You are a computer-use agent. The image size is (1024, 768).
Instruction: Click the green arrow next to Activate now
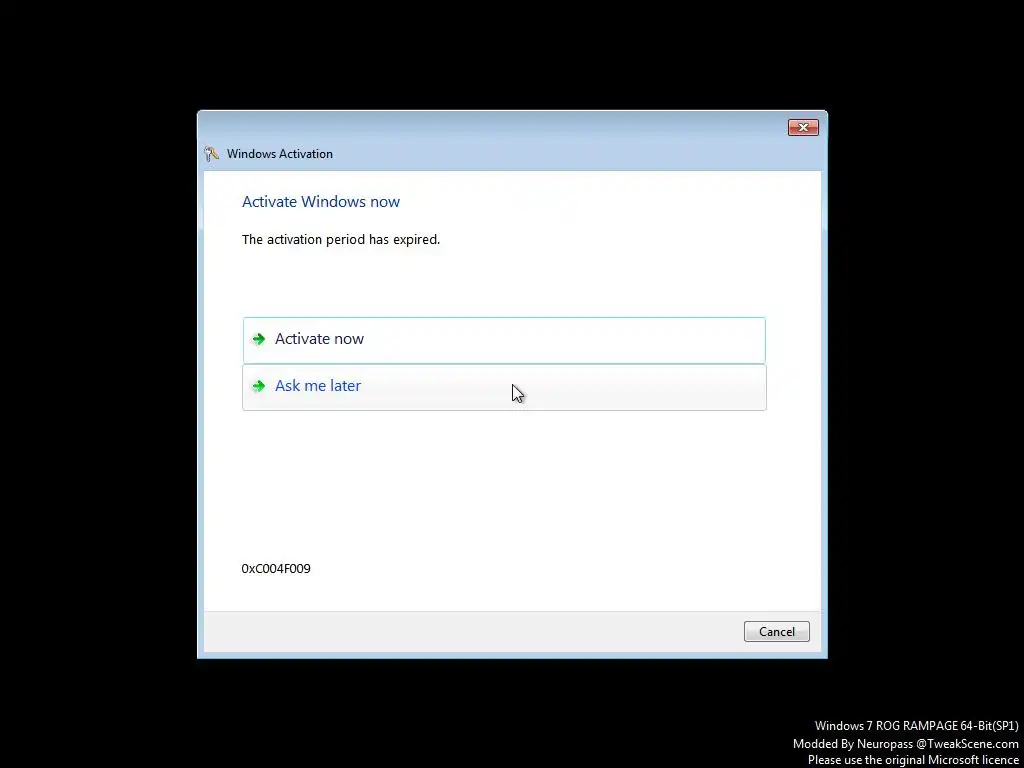point(259,339)
